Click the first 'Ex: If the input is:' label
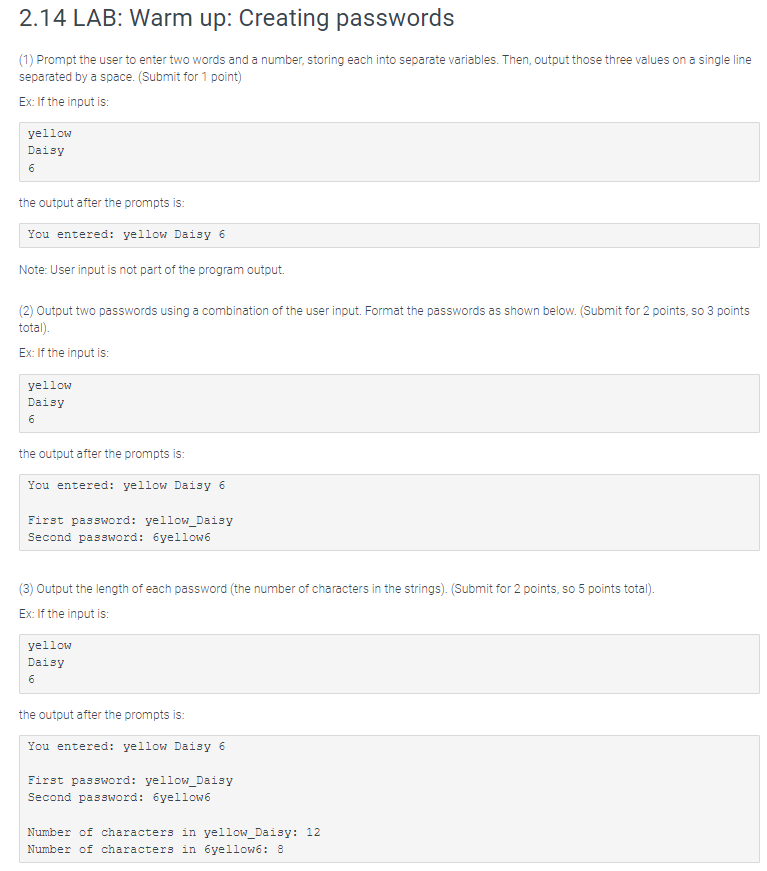 64,102
